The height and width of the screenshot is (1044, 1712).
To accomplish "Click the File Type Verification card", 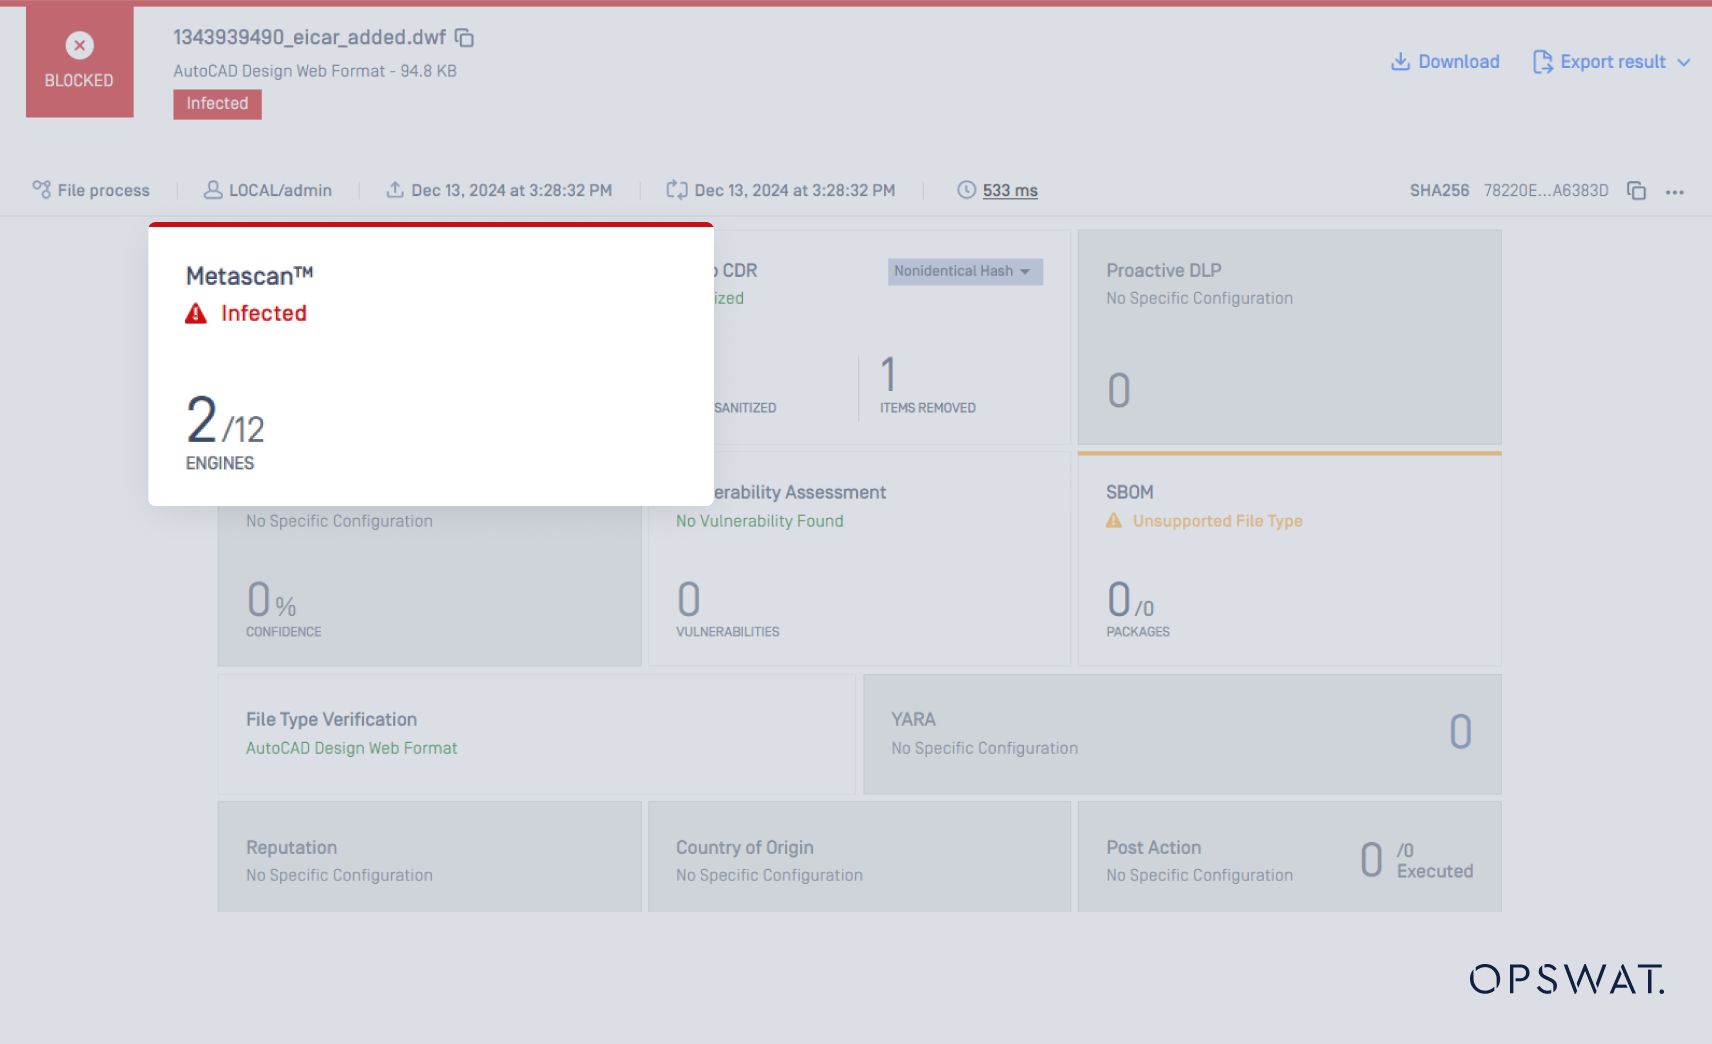I will (x=536, y=734).
